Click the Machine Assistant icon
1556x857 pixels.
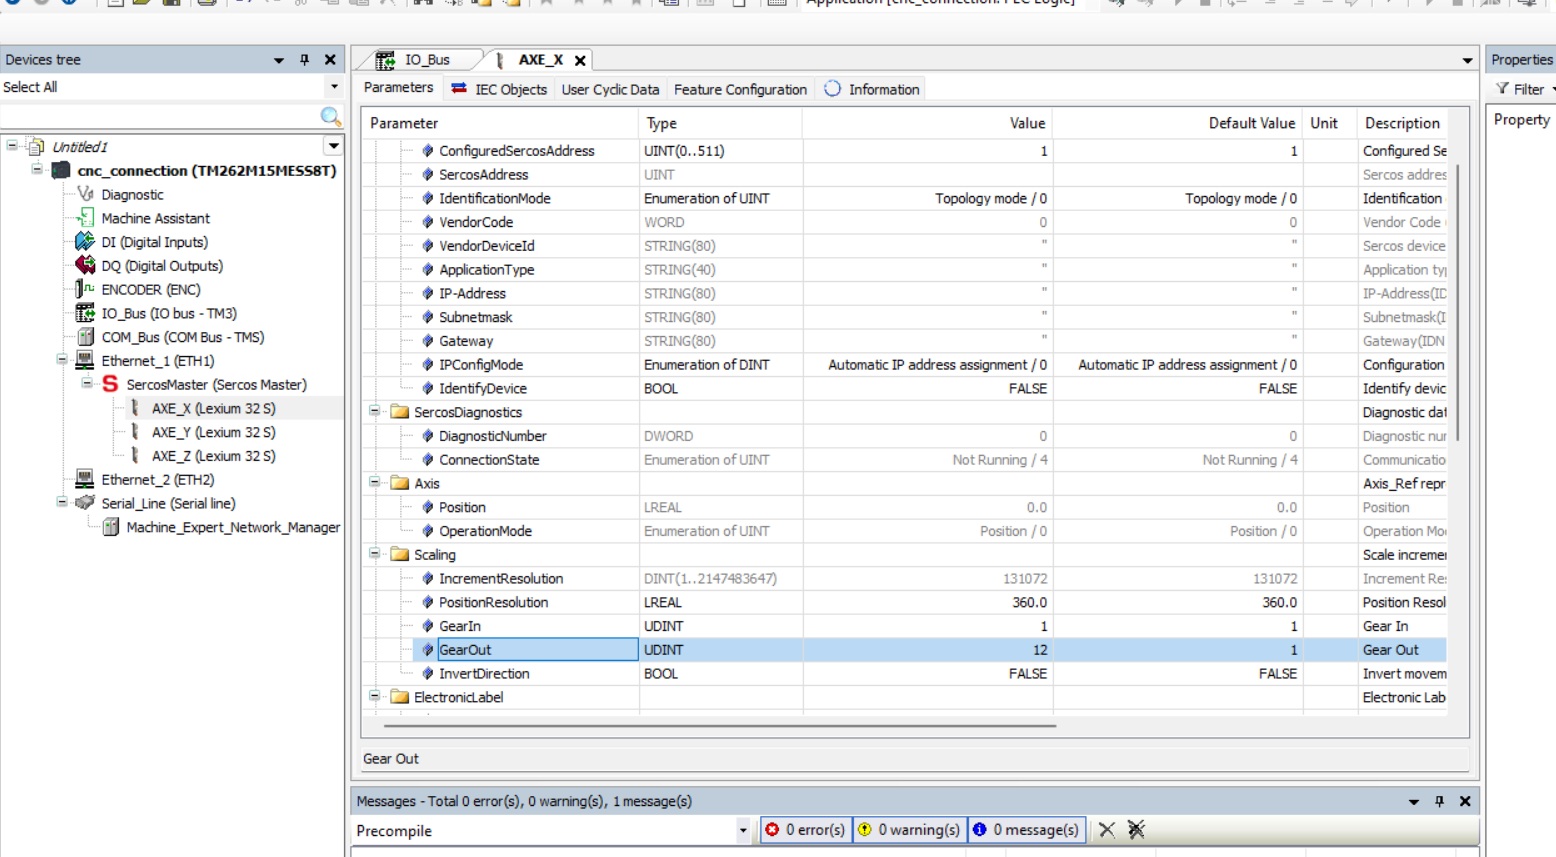86,218
